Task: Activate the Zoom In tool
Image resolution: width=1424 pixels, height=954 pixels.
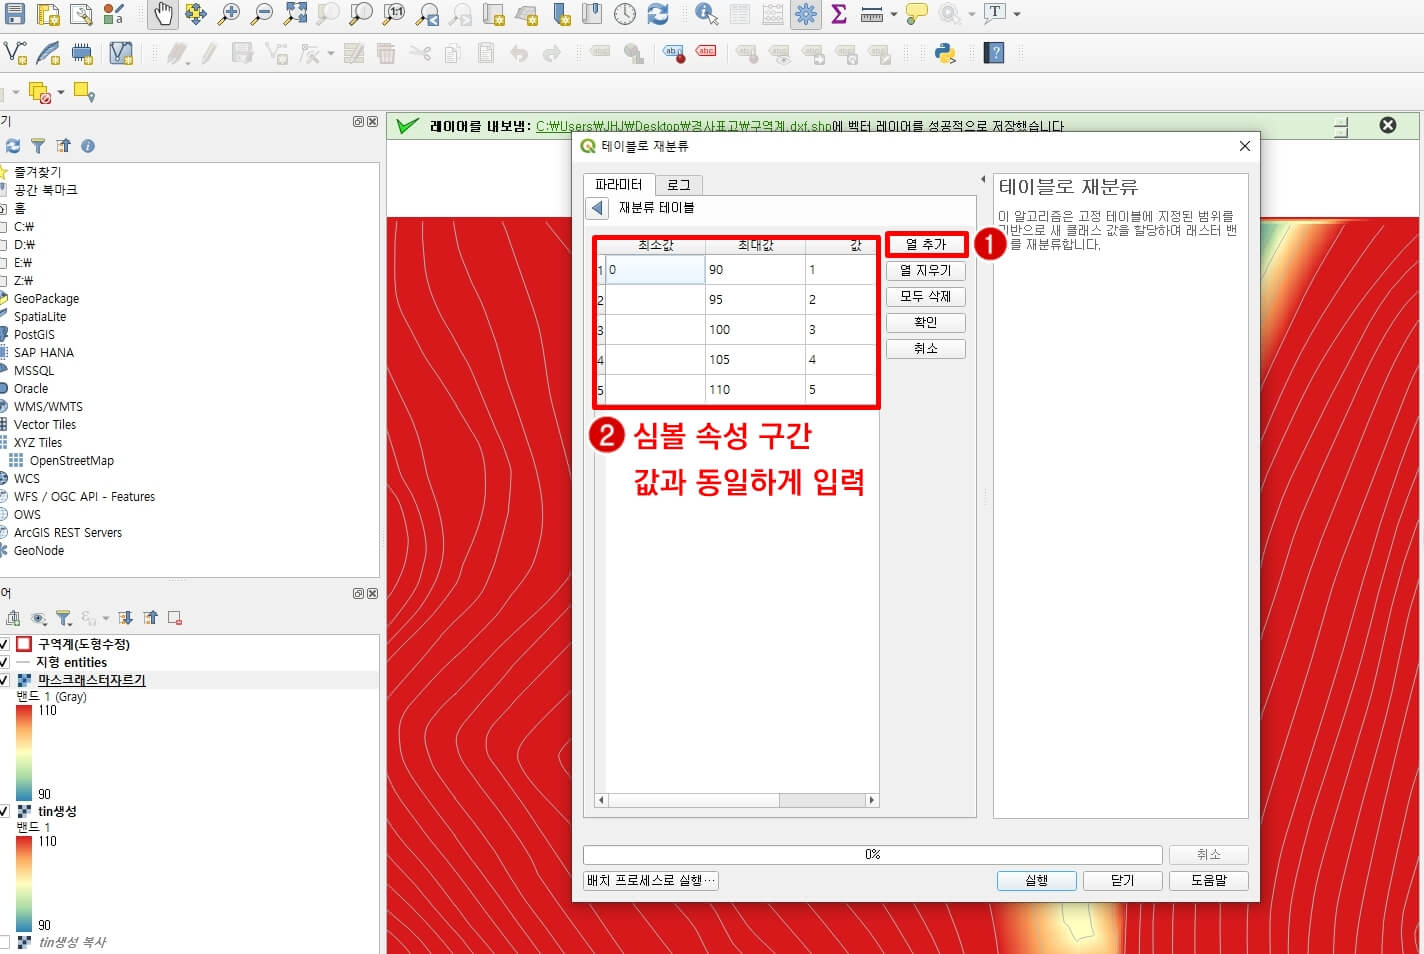Action: click(229, 14)
